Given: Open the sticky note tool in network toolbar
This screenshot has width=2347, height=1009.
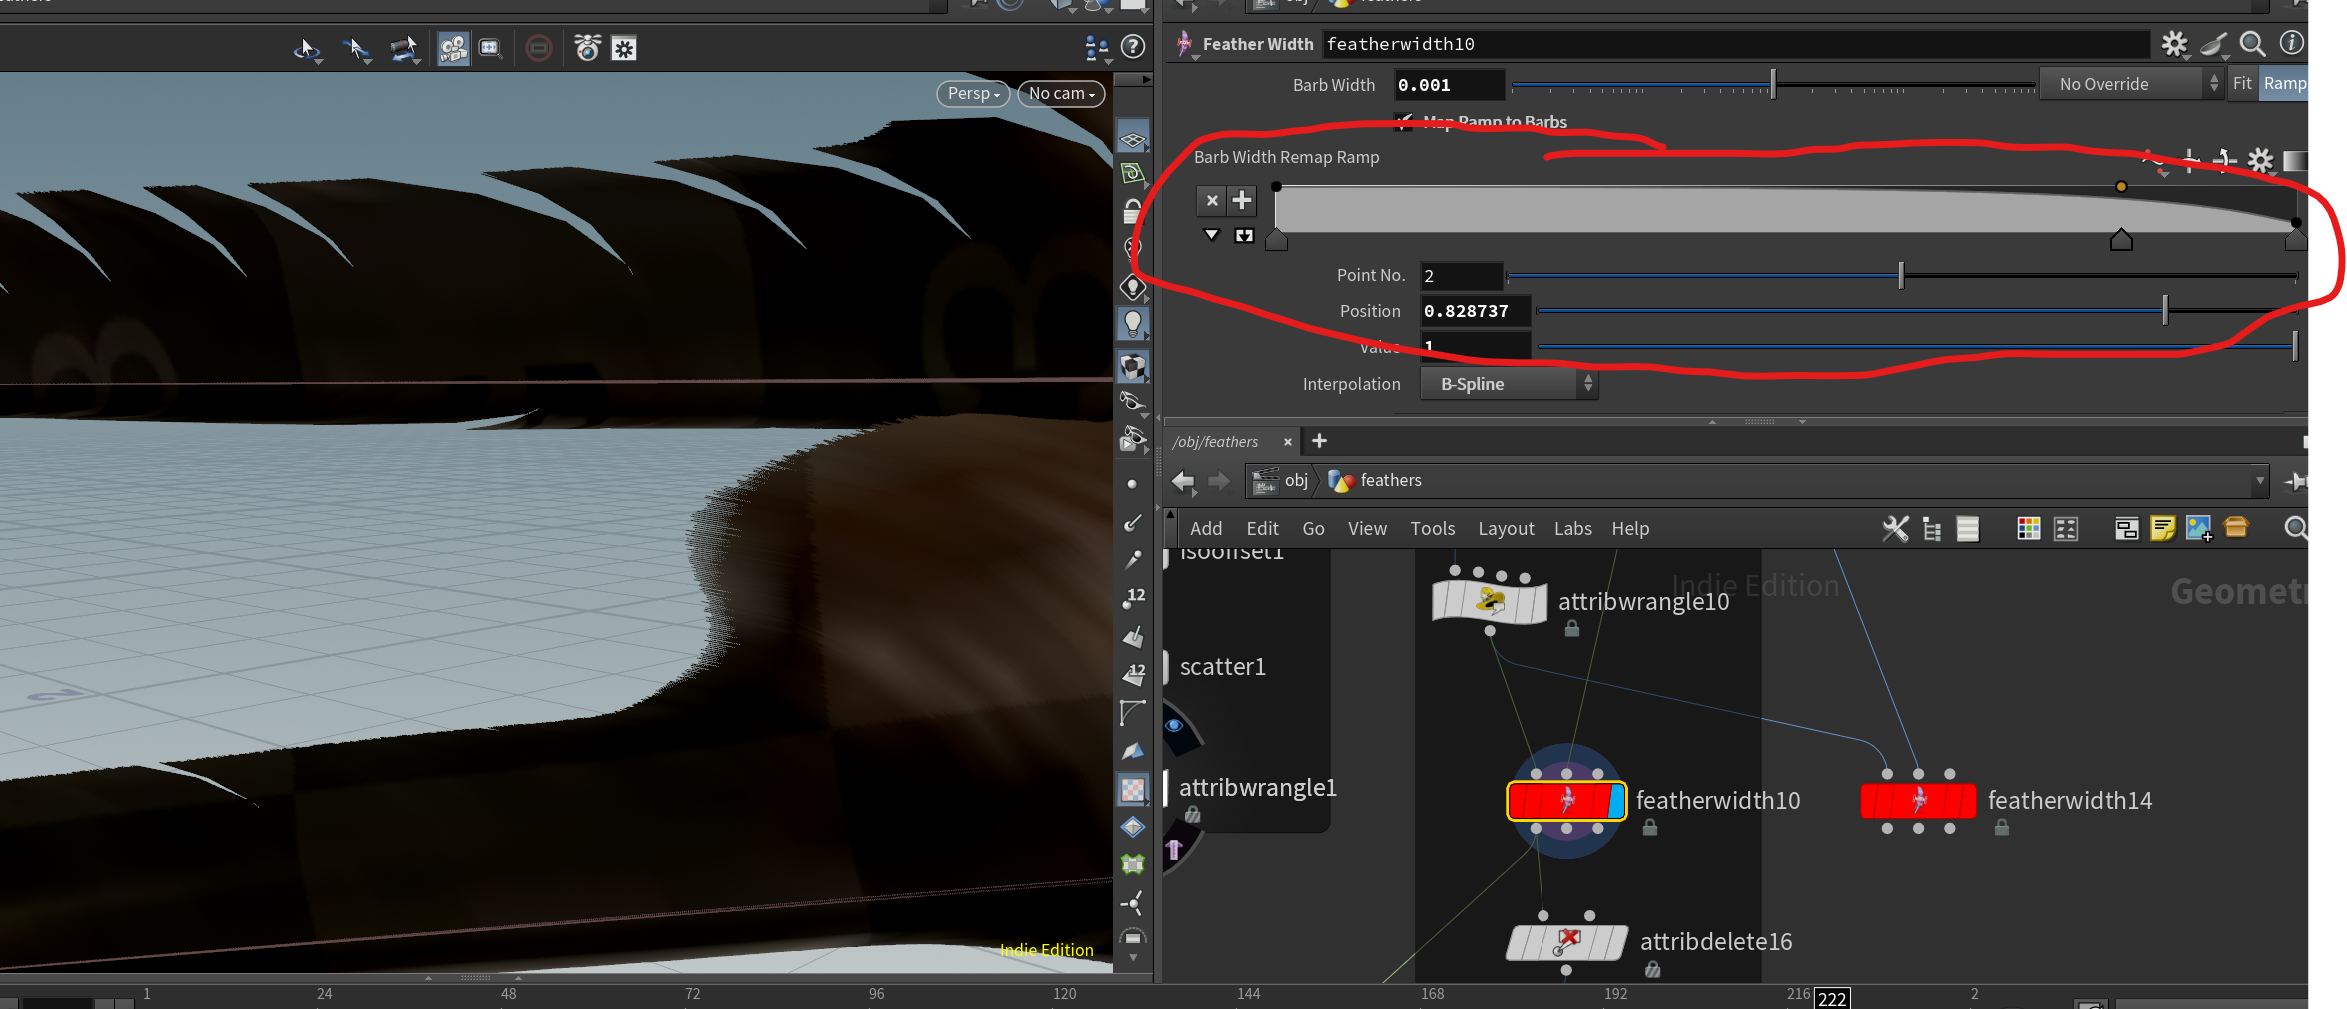Looking at the screenshot, I should click(2162, 529).
